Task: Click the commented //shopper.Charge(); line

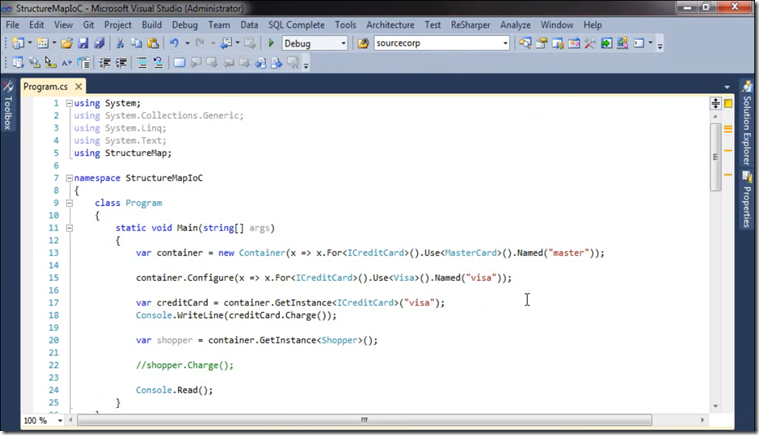Action: 184,365
